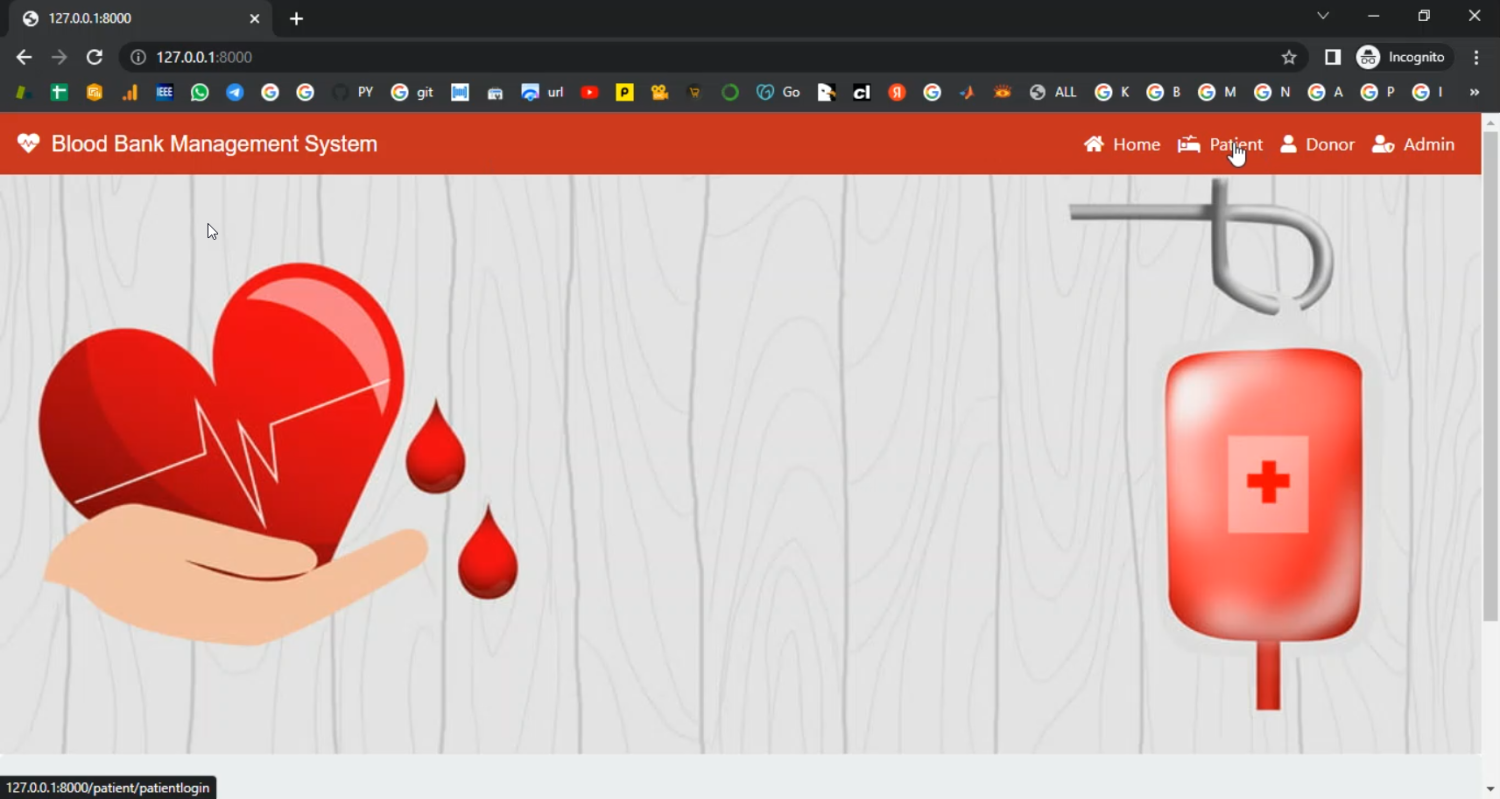The height and width of the screenshot is (799, 1500).
Task: Open the tab search dropdown arrow
Action: tap(1323, 16)
